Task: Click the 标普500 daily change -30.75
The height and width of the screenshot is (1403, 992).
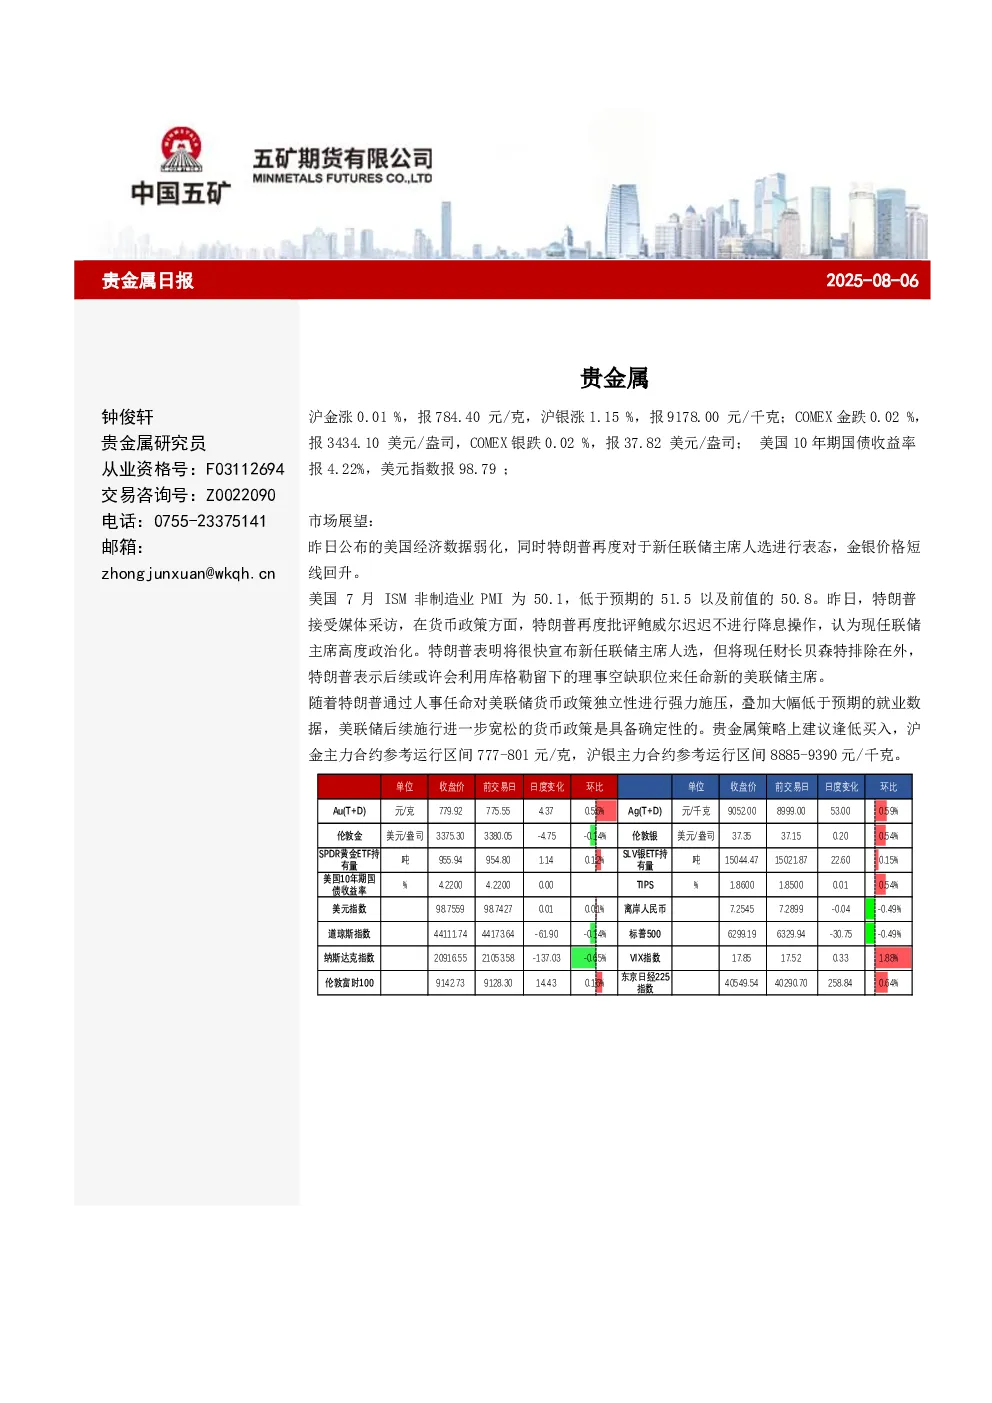Action: coord(841,934)
